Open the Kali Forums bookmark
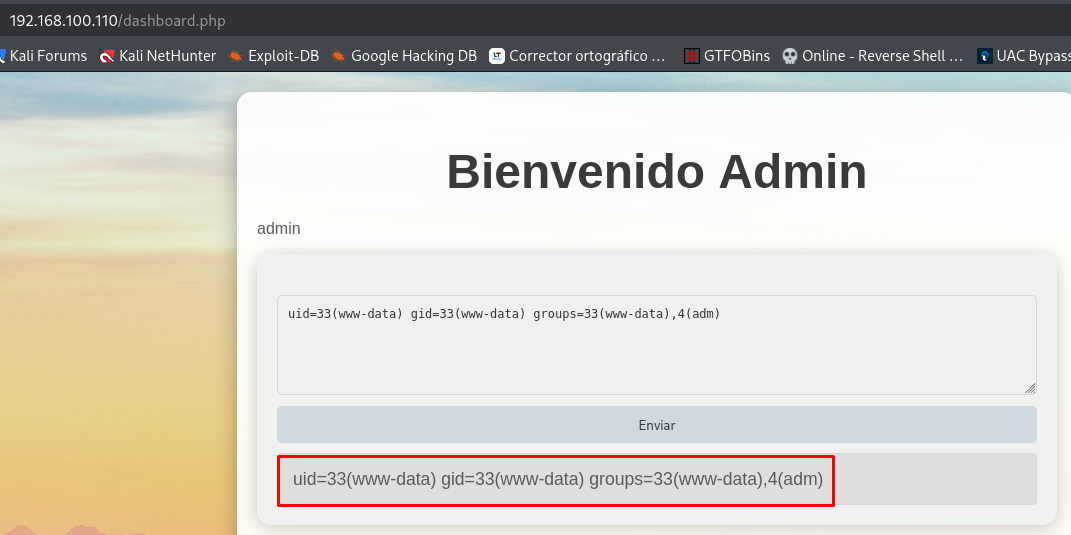 (48, 56)
